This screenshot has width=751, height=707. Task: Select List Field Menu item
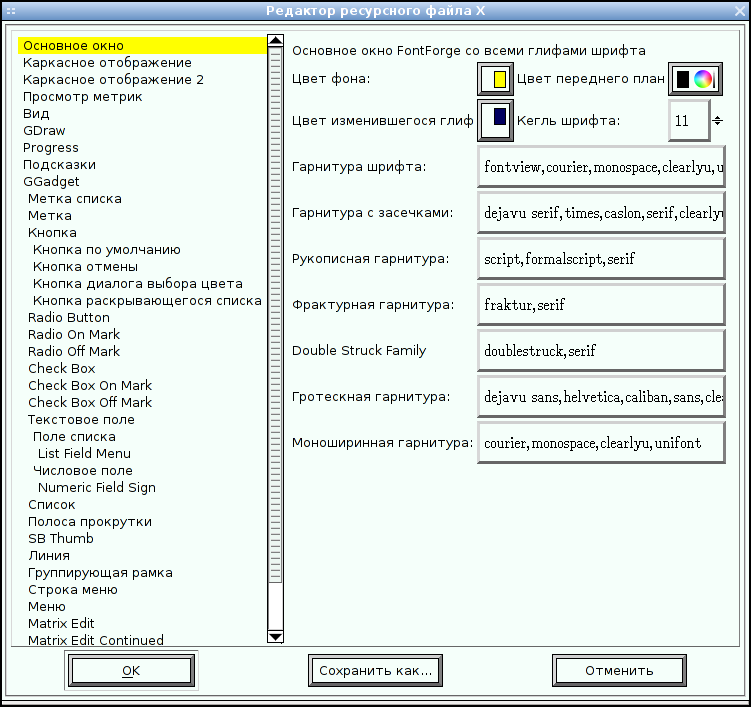(84, 454)
